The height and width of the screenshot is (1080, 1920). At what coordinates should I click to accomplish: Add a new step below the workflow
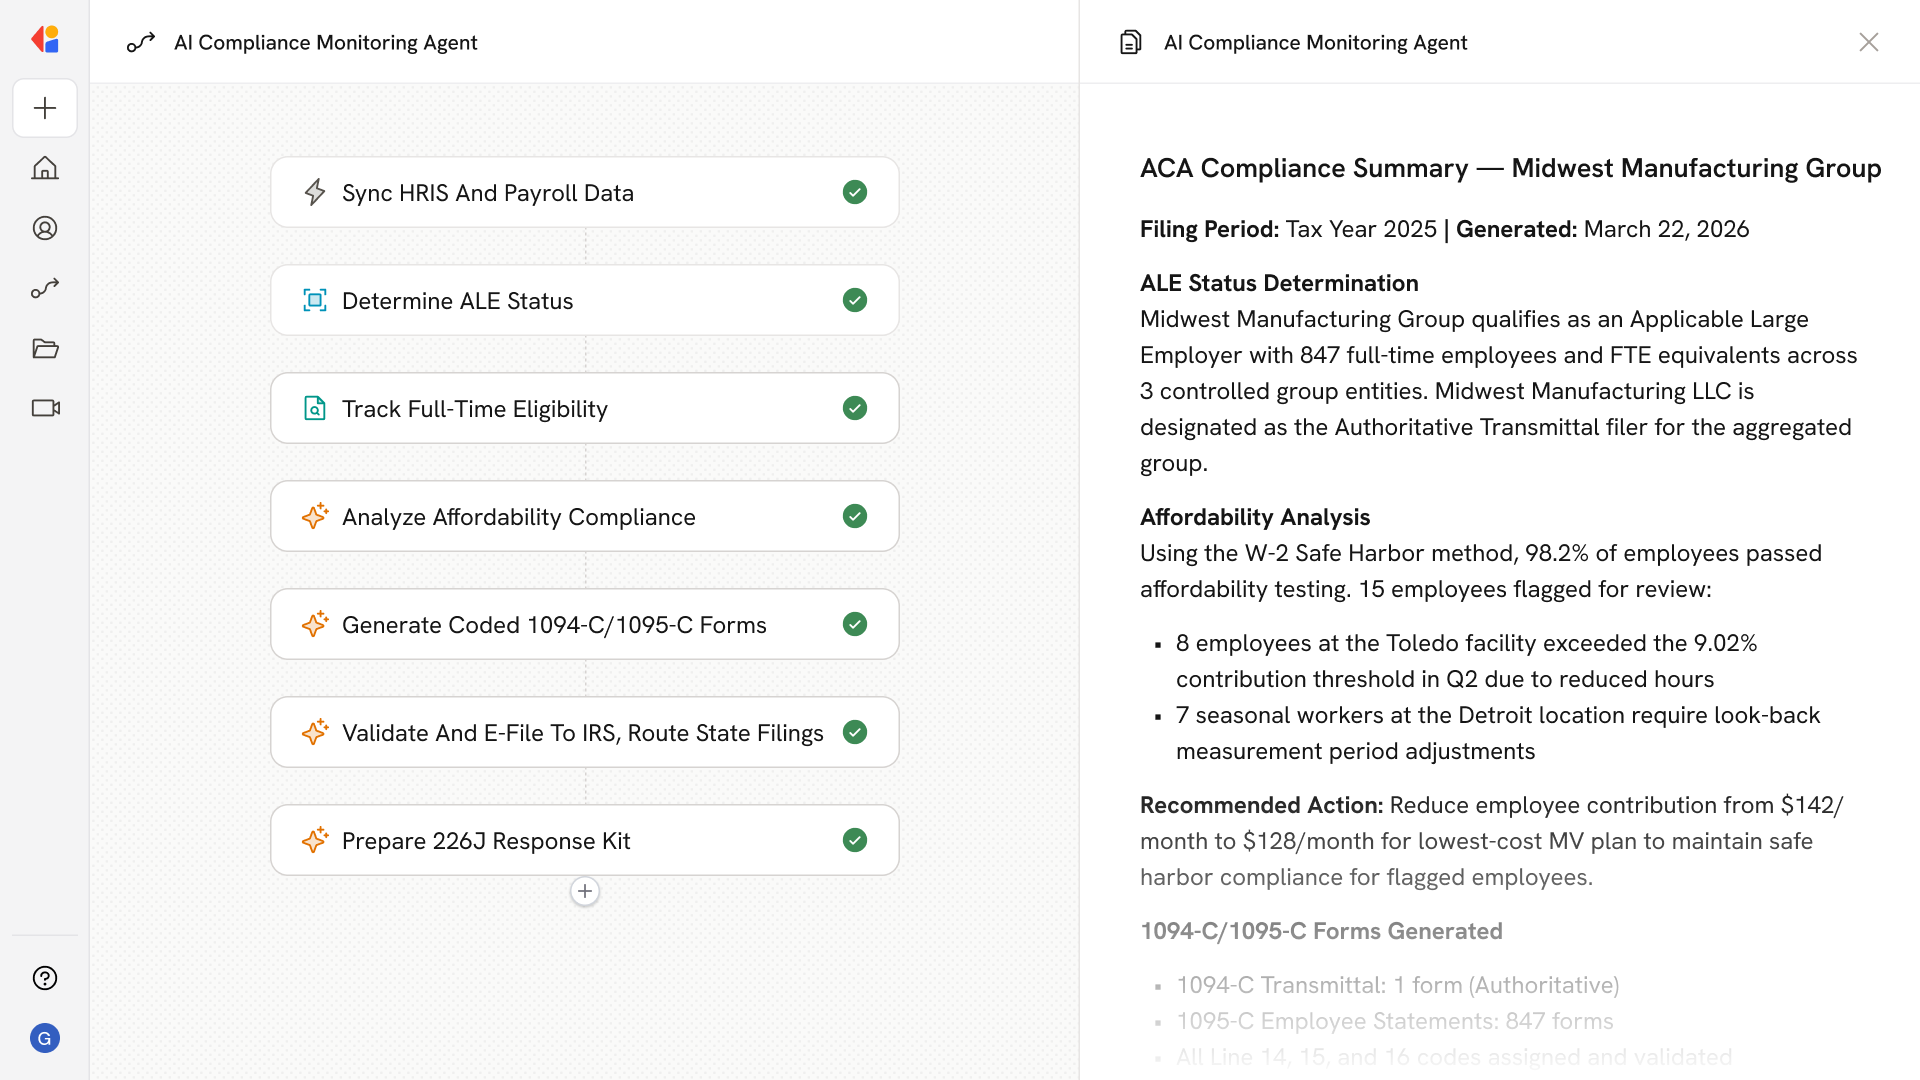click(x=585, y=891)
